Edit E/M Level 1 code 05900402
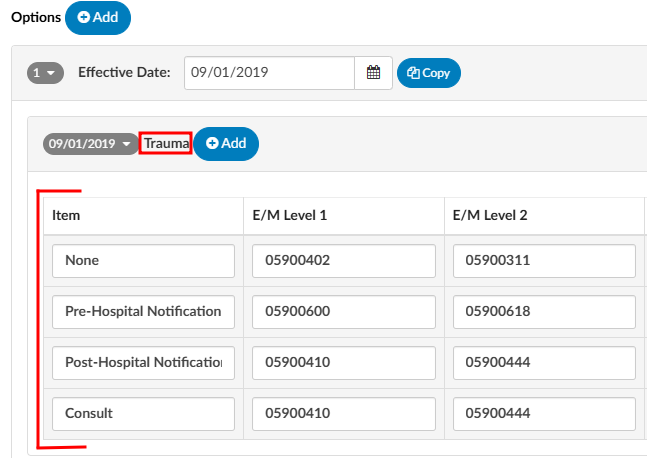Viewport: 647px width, 458px height. tap(344, 261)
